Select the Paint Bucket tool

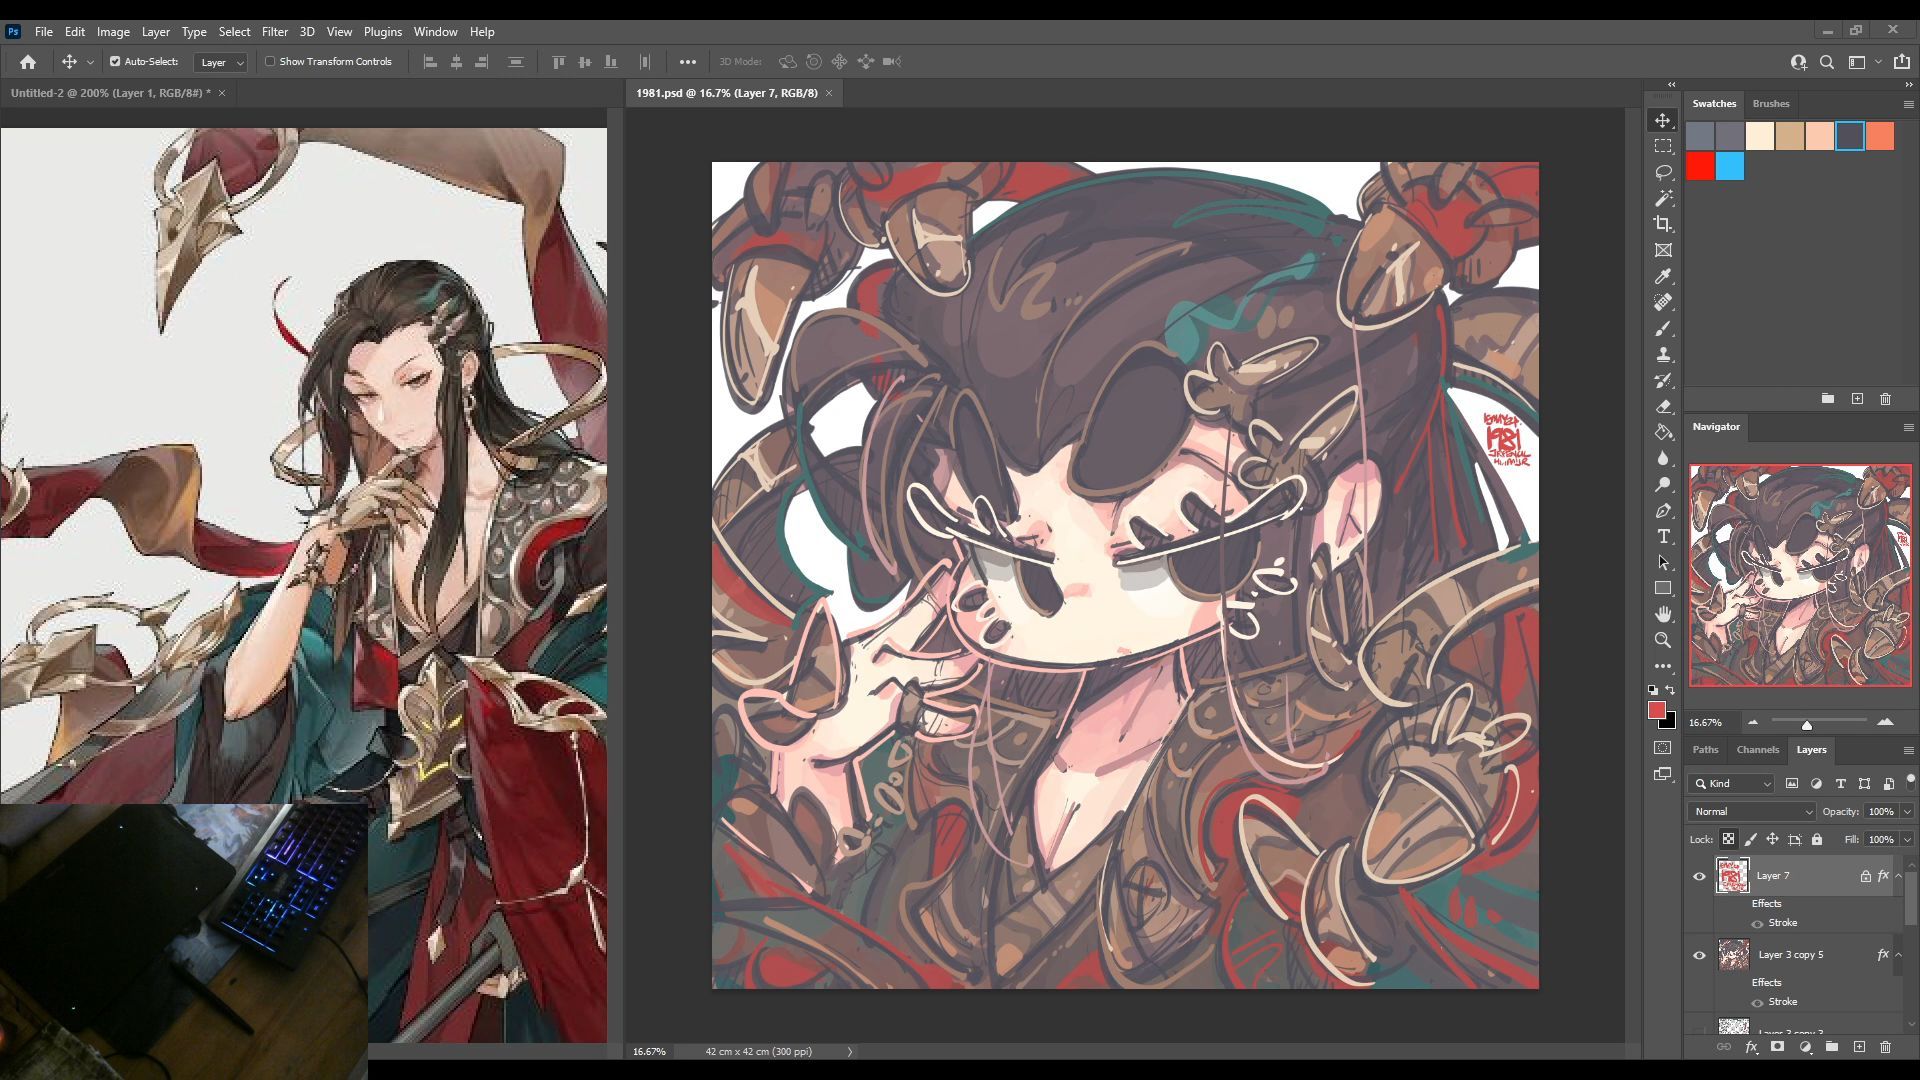[1663, 432]
